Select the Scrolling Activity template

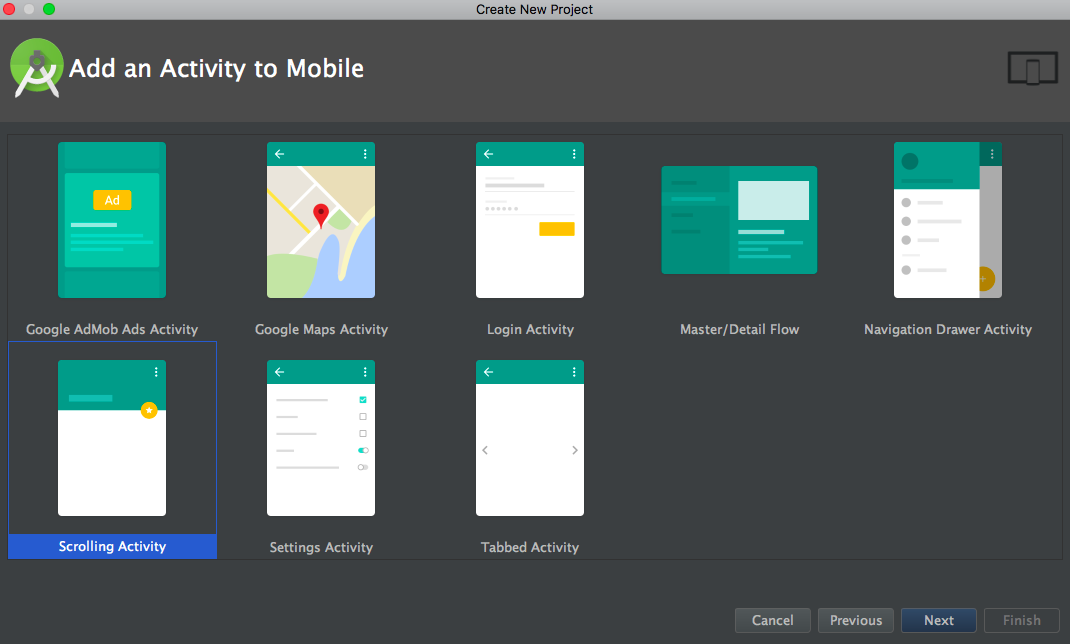[x=111, y=438]
